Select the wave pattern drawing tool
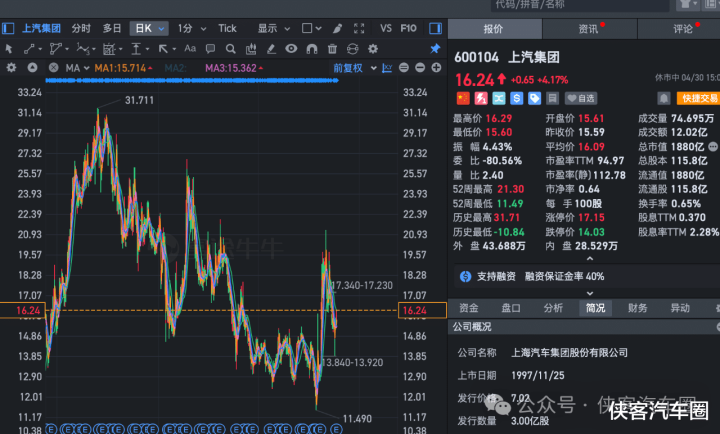The image size is (720, 434). [x=83, y=49]
